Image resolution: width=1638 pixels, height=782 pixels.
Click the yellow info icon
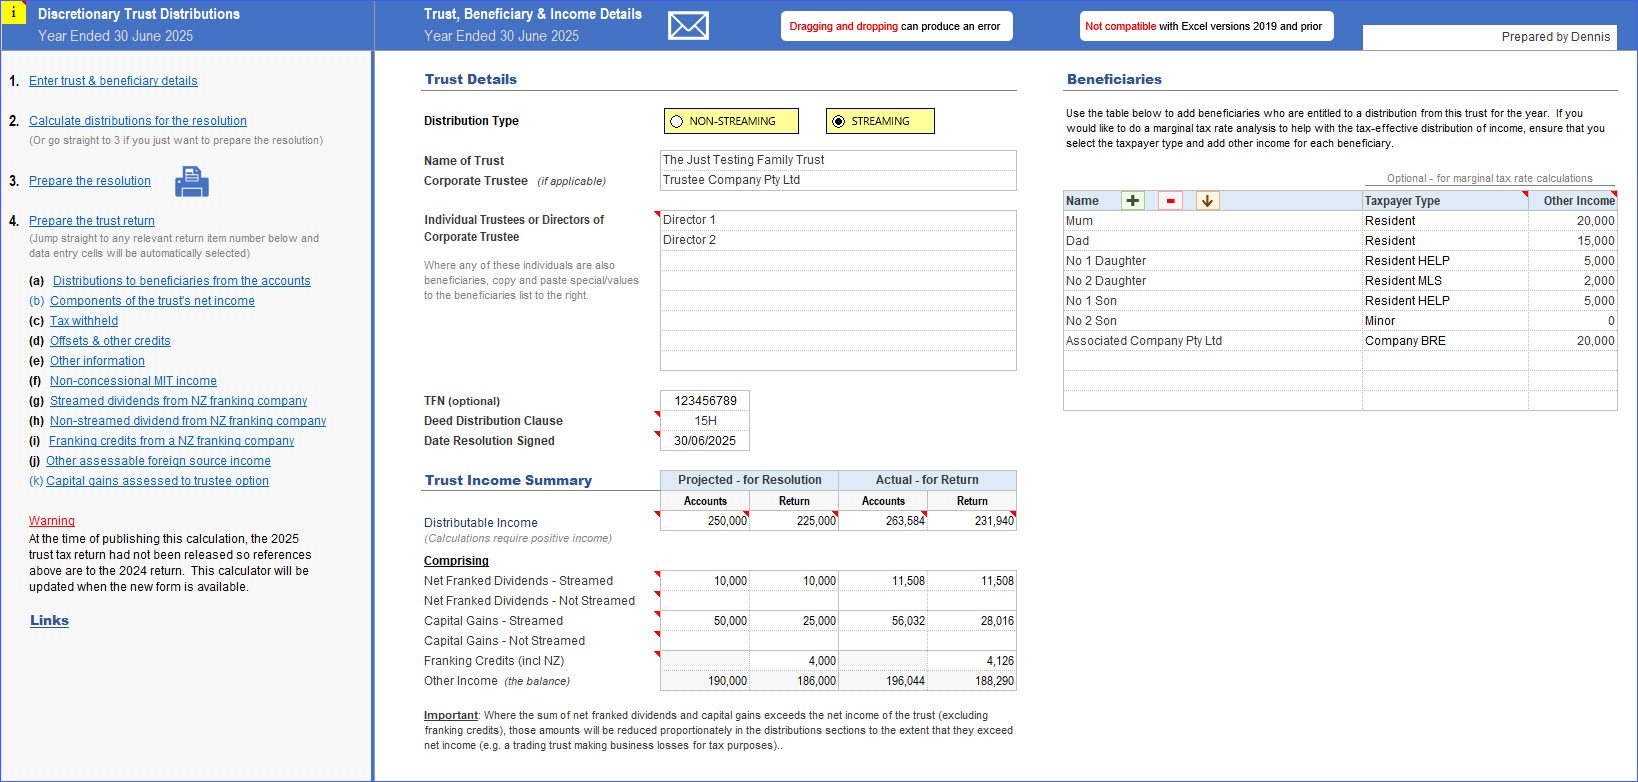tap(13, 13)
